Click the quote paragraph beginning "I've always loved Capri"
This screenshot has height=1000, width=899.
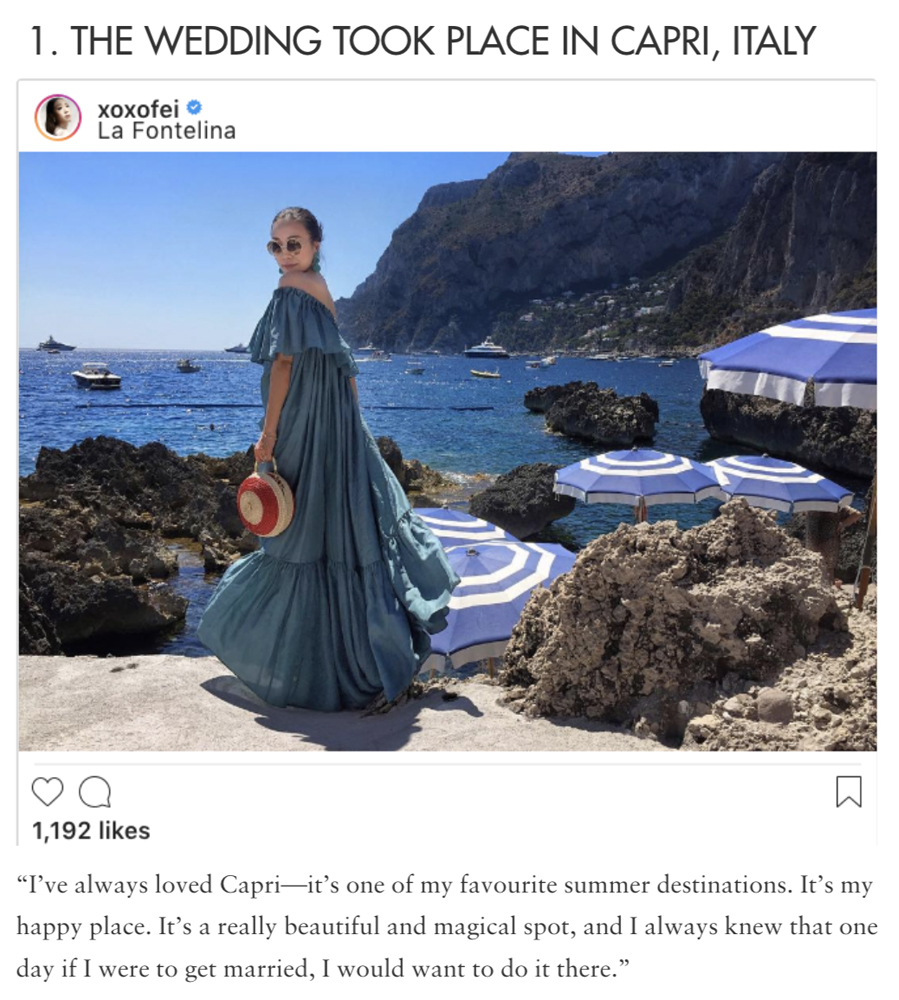[447, 927]
